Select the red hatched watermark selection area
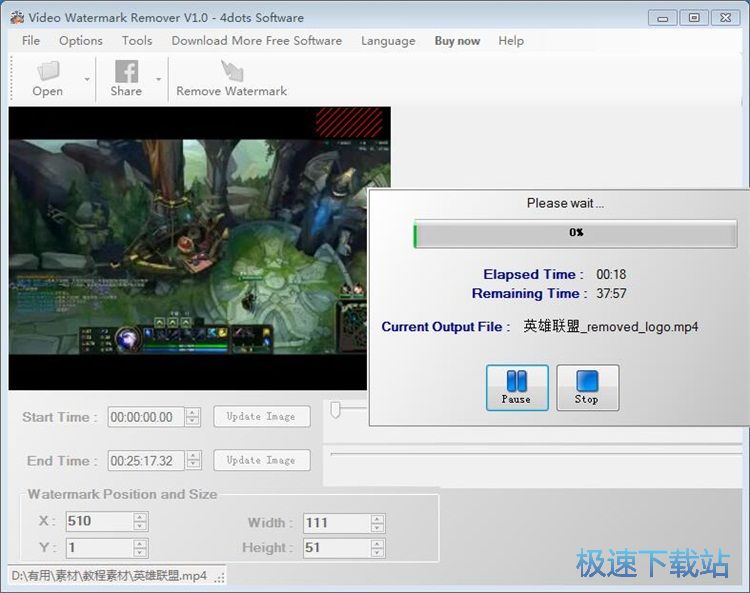 pos(349,123)
